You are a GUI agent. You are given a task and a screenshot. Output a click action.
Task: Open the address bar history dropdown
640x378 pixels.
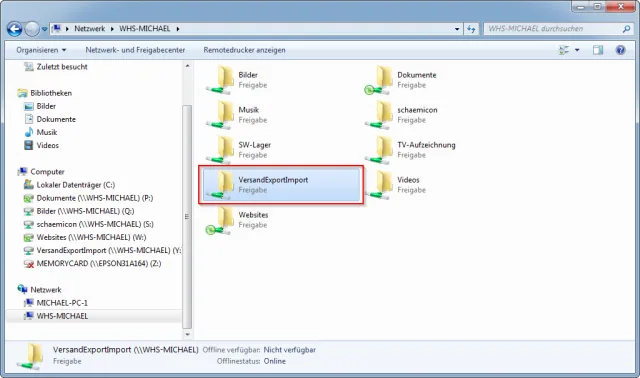pyautogui.click(x=457, y=29)
